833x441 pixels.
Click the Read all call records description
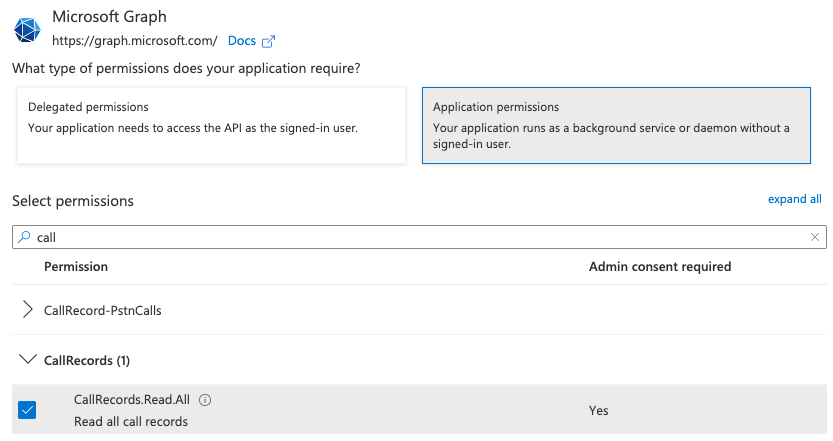(131, 421)
